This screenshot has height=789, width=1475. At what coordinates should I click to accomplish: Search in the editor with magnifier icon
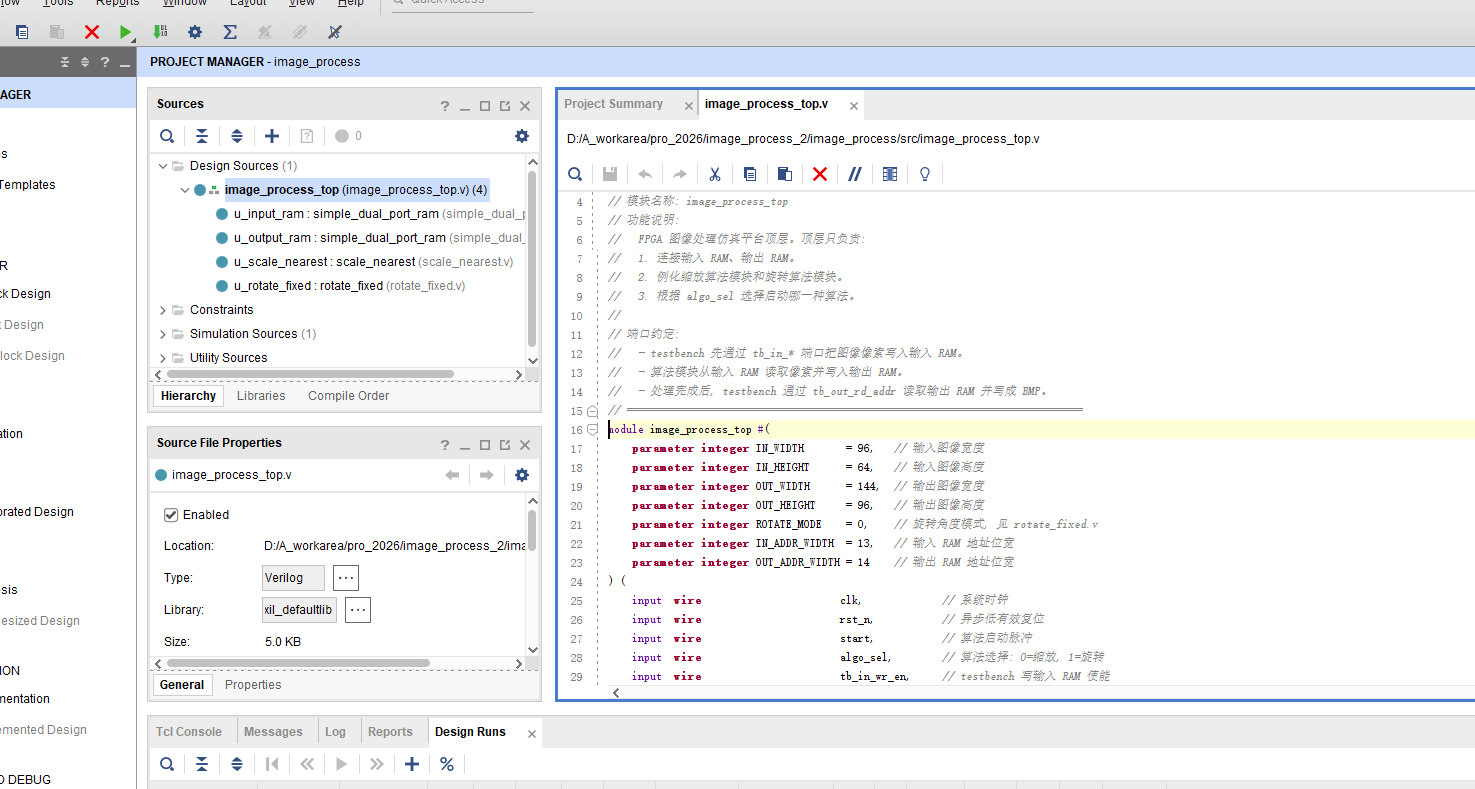coord(575,174)
